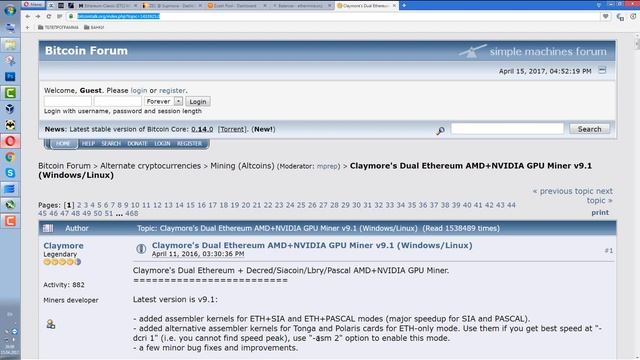Open the orange C taskbar icon
The height and width of the screenshot is (360, 640).
coord(10,221)
